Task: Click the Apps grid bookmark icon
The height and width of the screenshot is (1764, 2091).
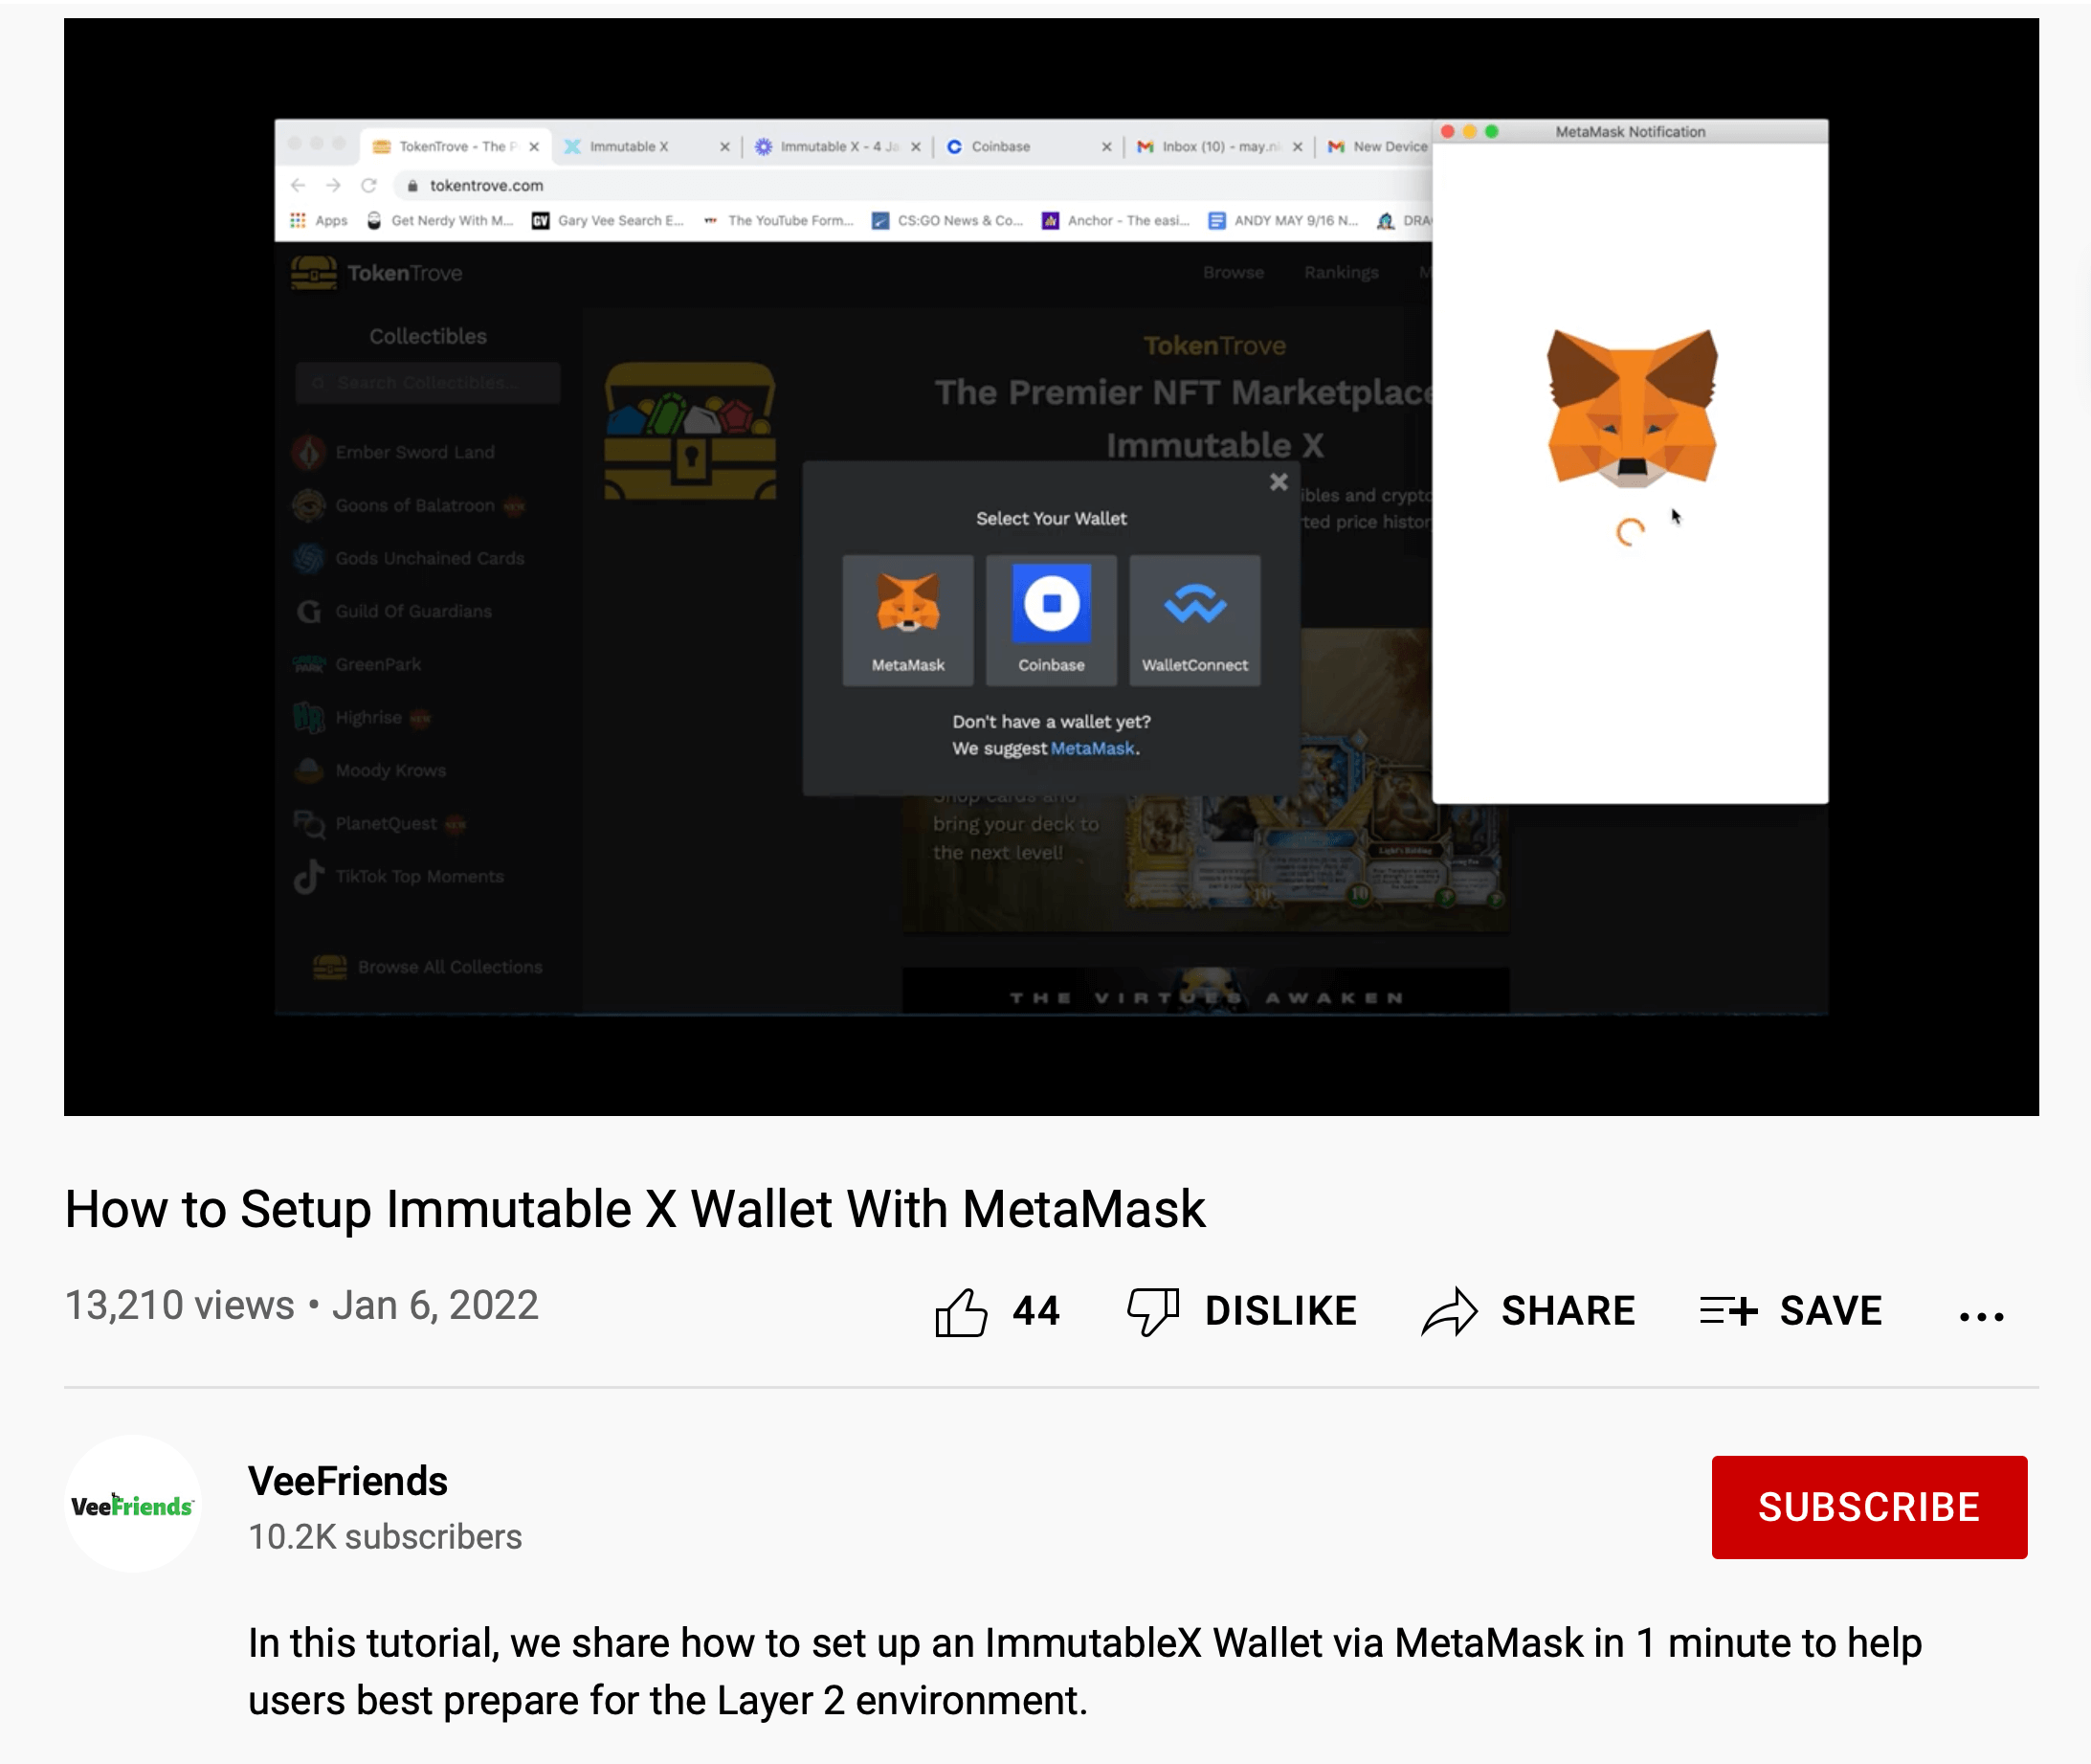Action: point(298,220)
